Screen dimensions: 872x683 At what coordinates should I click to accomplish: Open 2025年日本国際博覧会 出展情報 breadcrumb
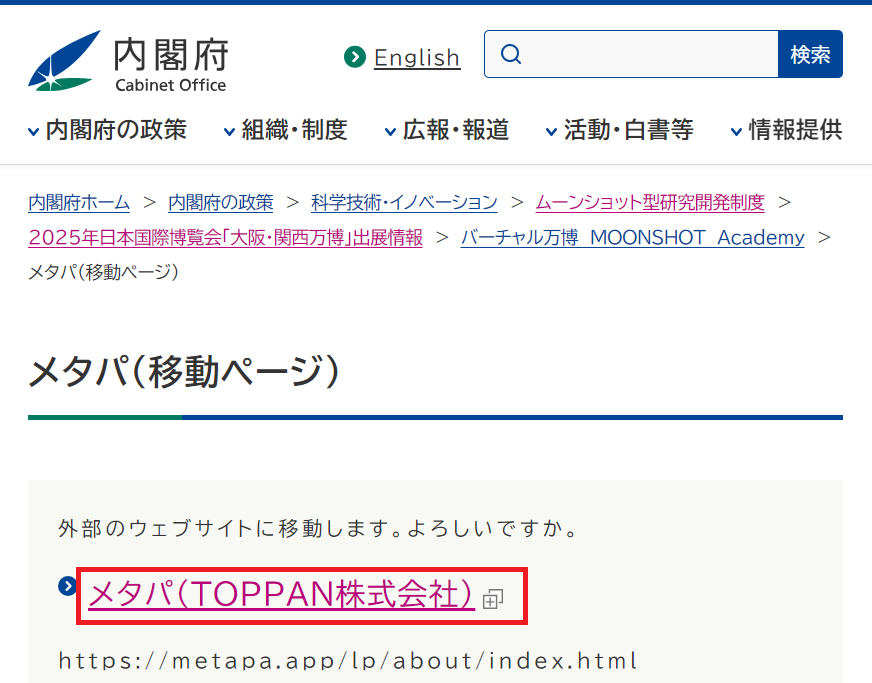(x=225, y=237)
